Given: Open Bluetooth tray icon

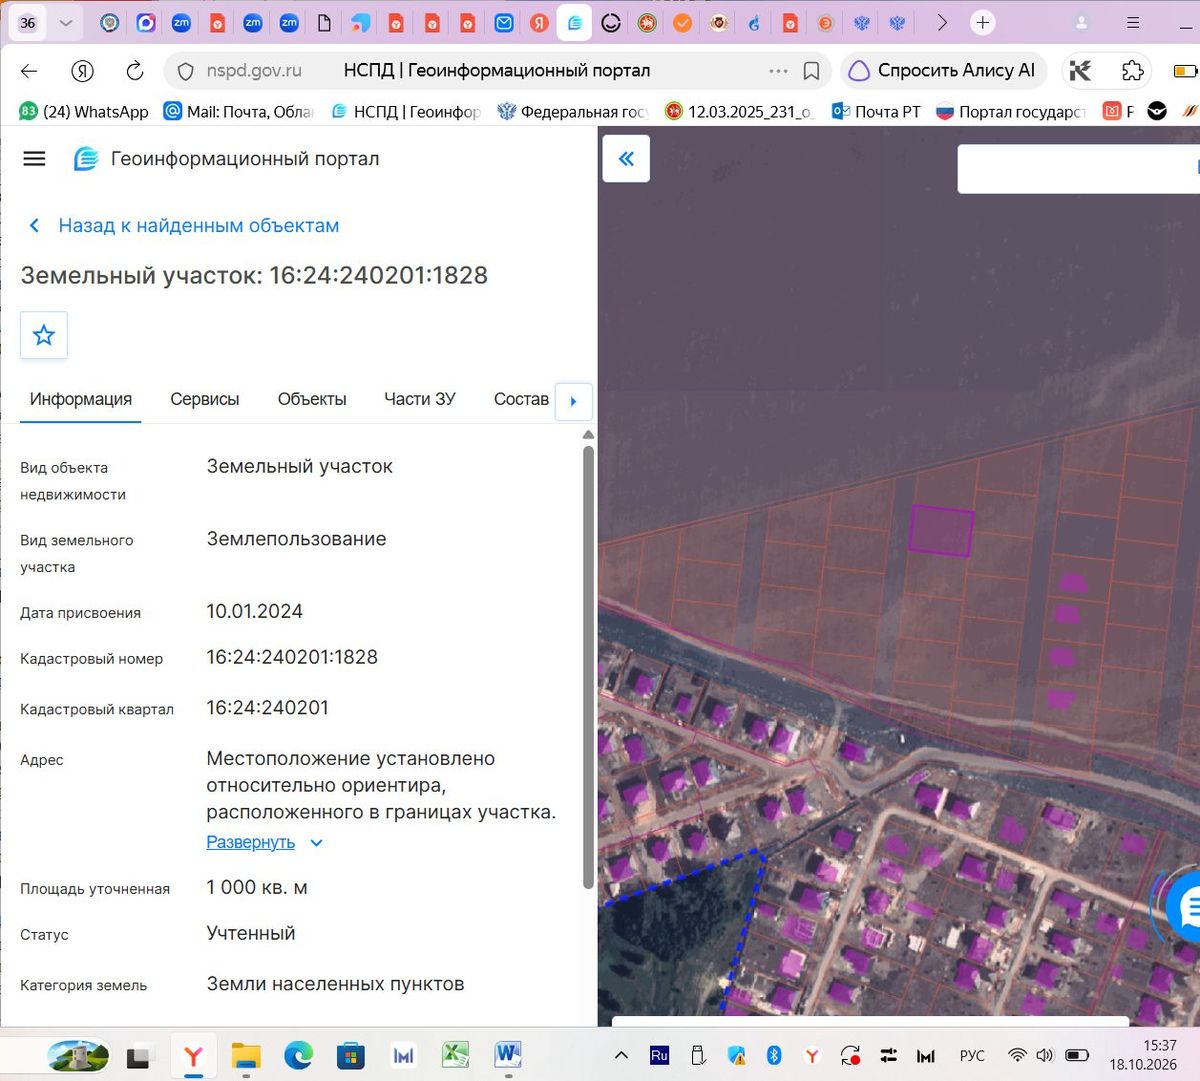Looking at the screenshot, I should coord(773,1055).
